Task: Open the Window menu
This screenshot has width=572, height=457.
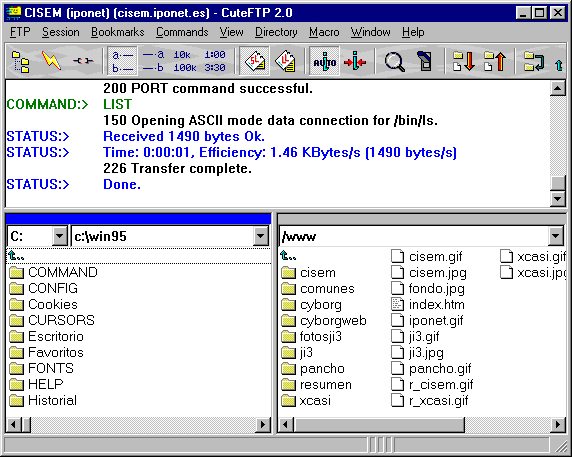Action: [x=370, y=32]
